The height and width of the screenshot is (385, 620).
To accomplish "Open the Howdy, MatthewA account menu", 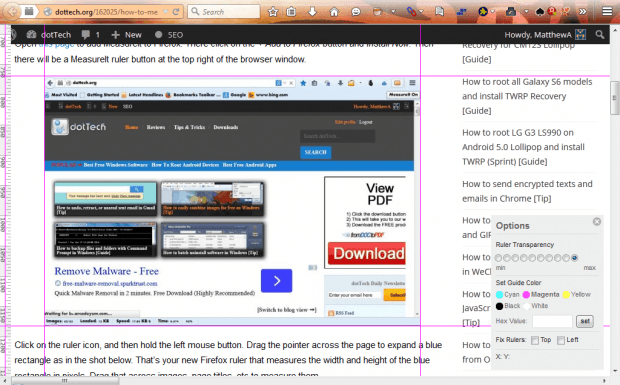I will pos(544,35).
